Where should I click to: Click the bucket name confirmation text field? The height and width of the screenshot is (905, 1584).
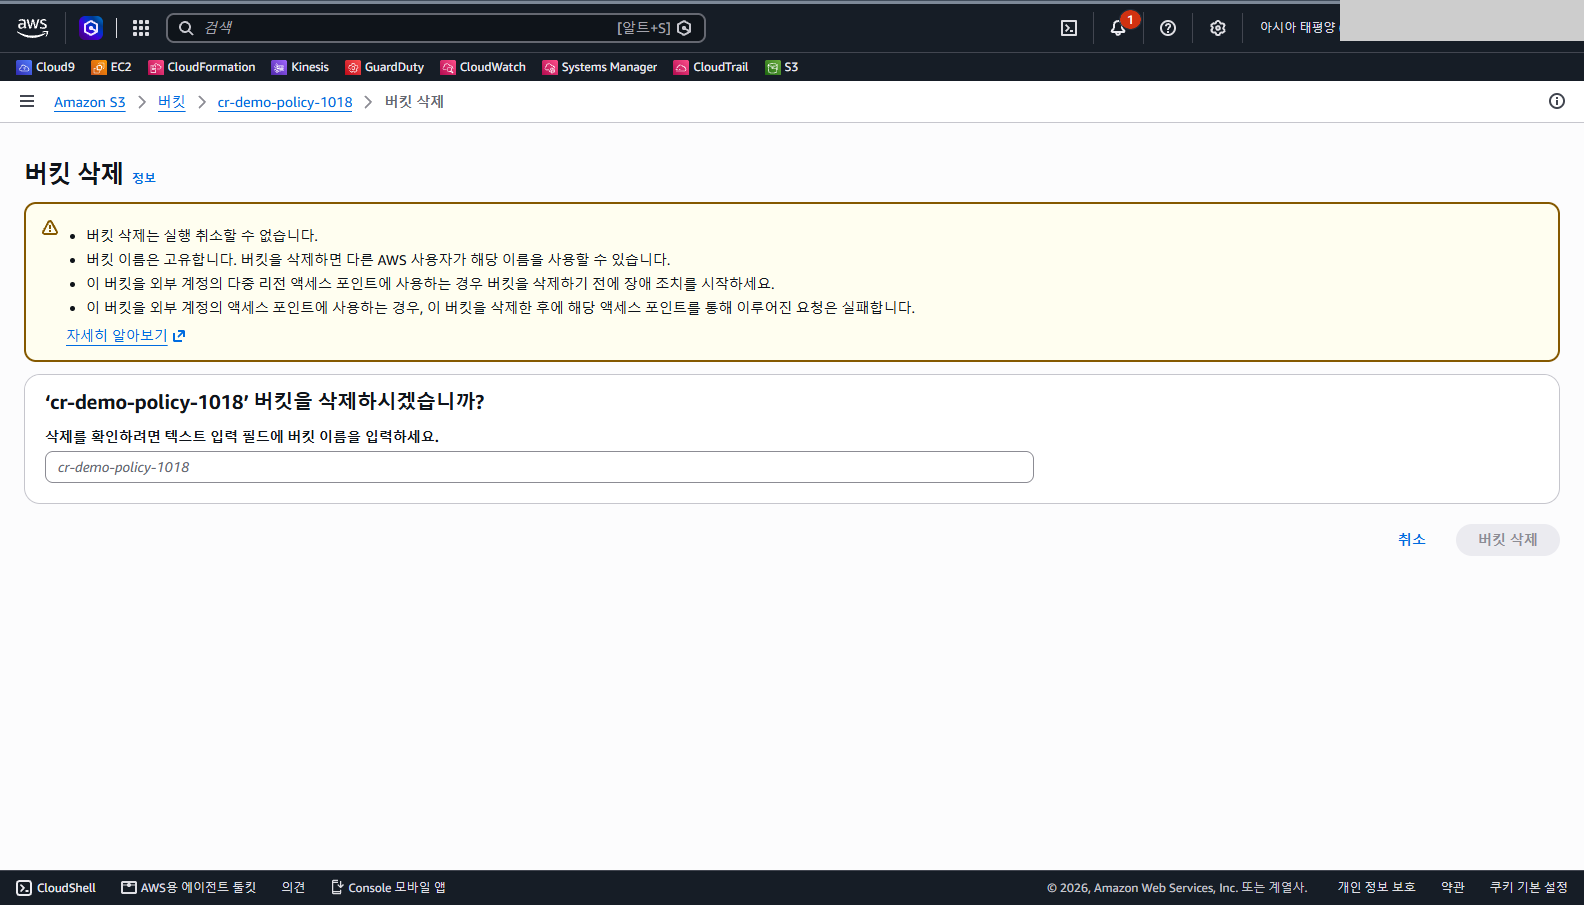point(539,467)
